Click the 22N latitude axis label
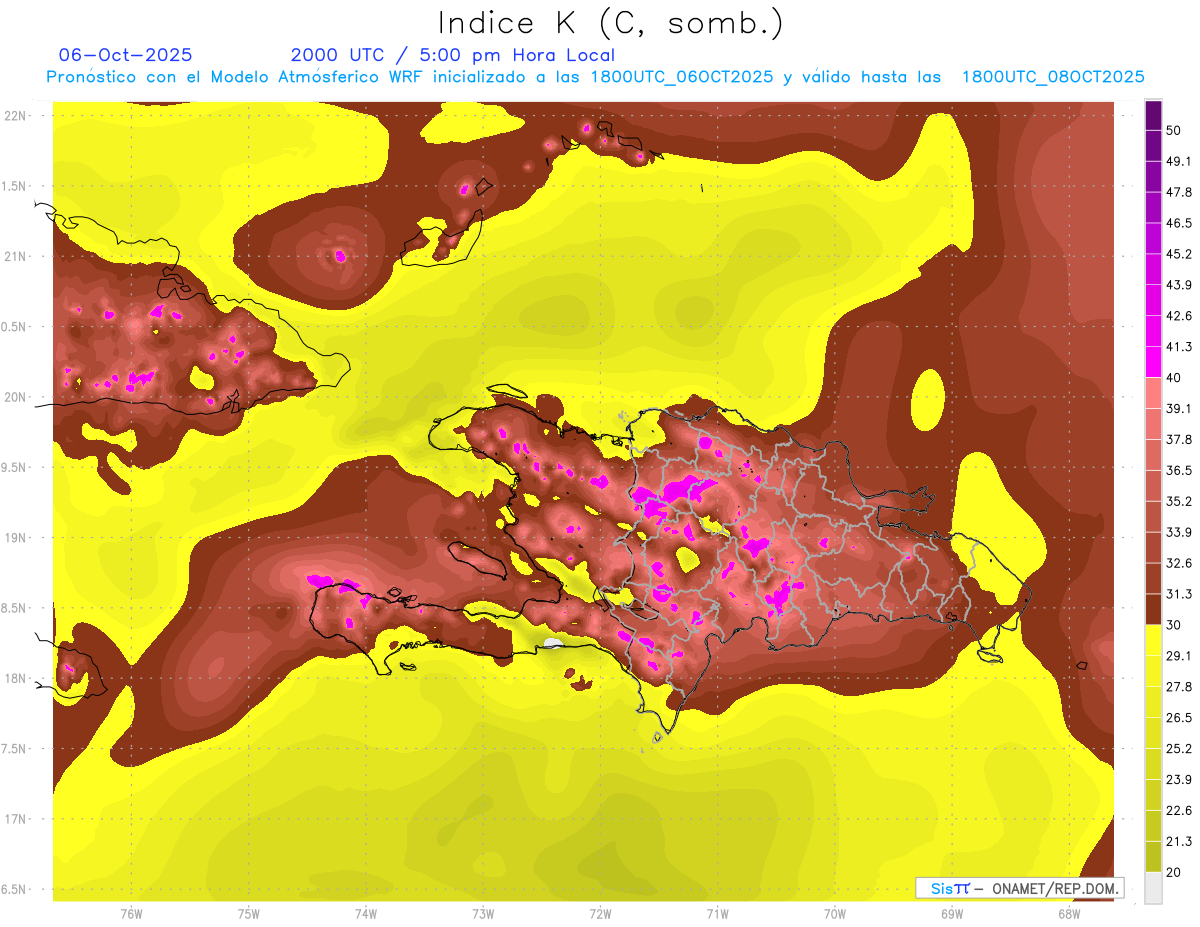This screenshot has width=1200, height=927. click(x=16, y=116)
